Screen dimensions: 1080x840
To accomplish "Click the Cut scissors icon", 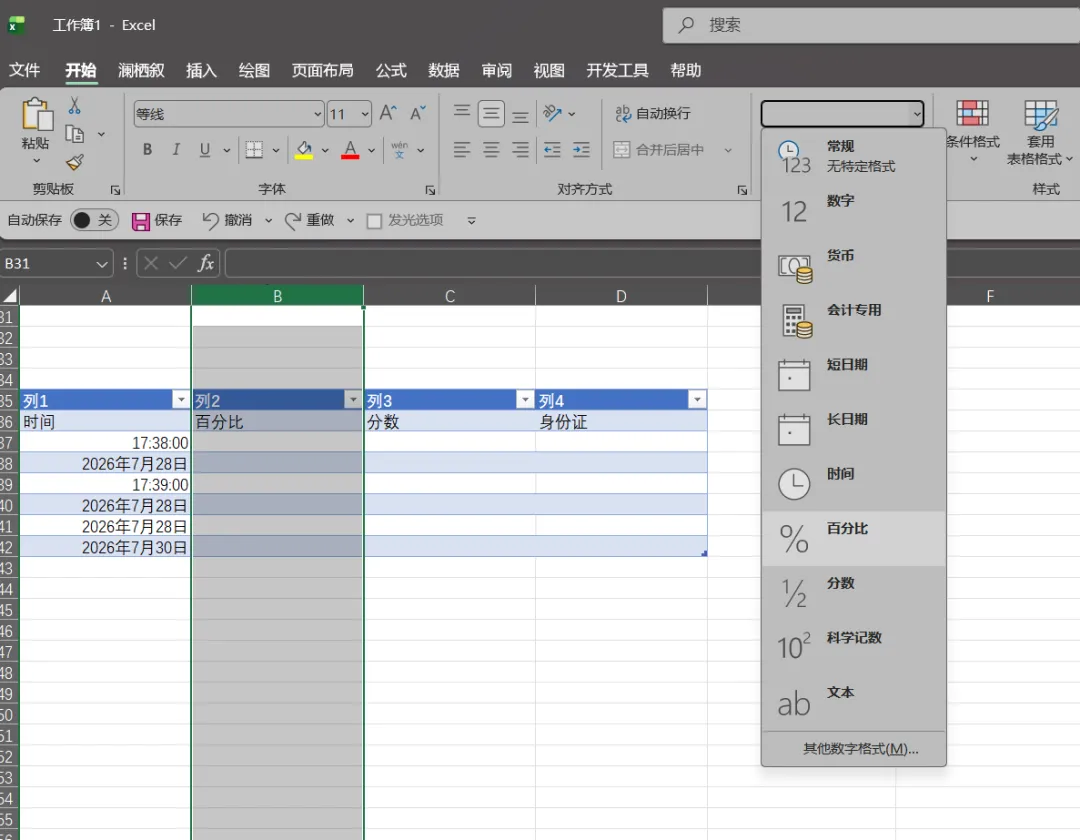I will [x=74, y=105].
